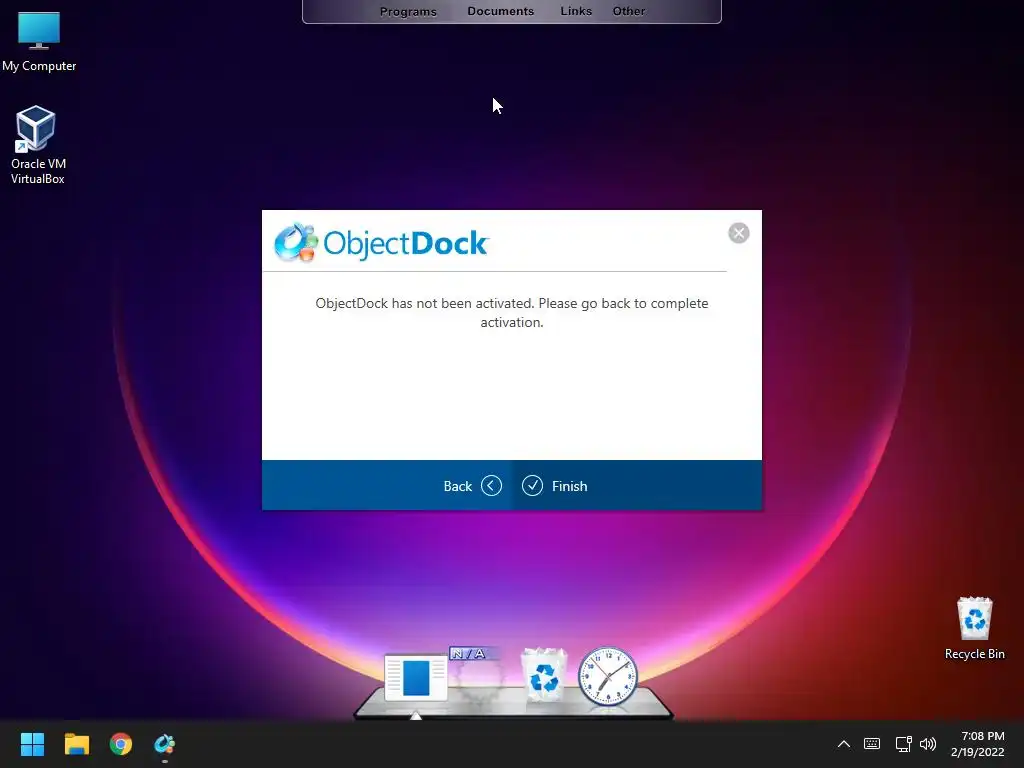Open the Programs tab in the top dock

408,11
